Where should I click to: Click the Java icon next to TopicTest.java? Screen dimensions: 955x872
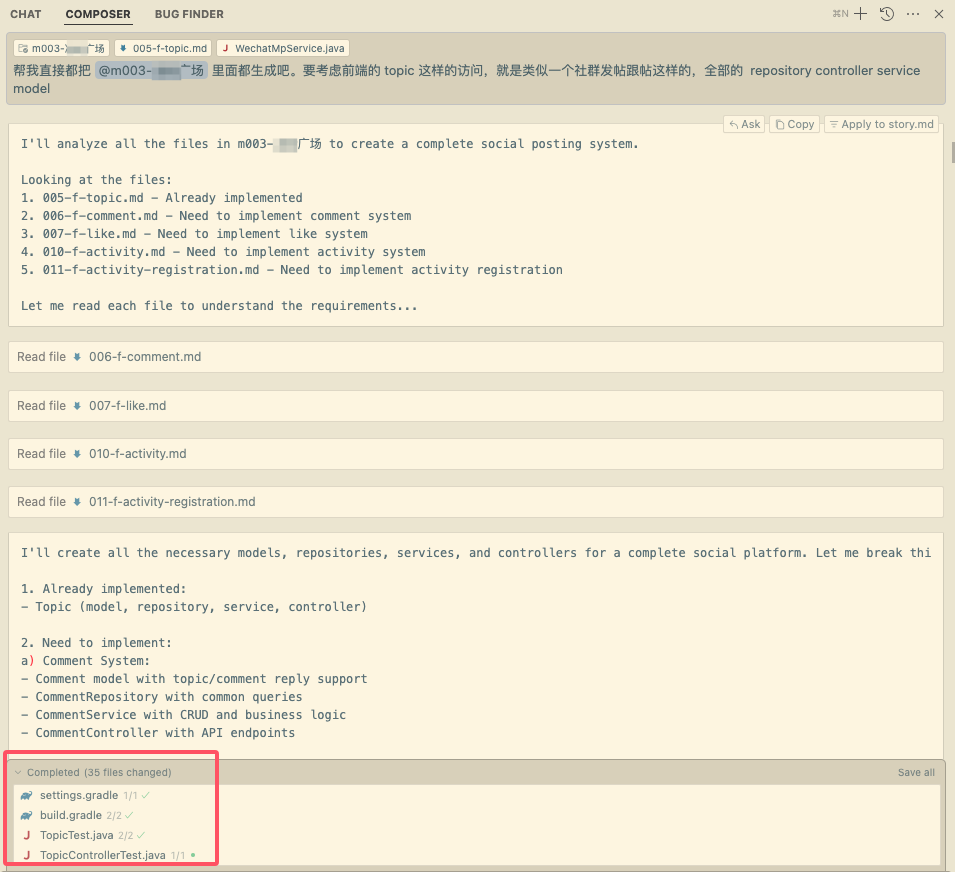pyautogui.click(x=26, y=835)
